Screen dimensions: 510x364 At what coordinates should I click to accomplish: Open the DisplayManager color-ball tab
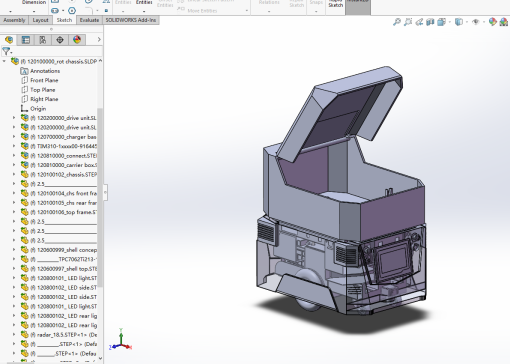tap(77, 40)
